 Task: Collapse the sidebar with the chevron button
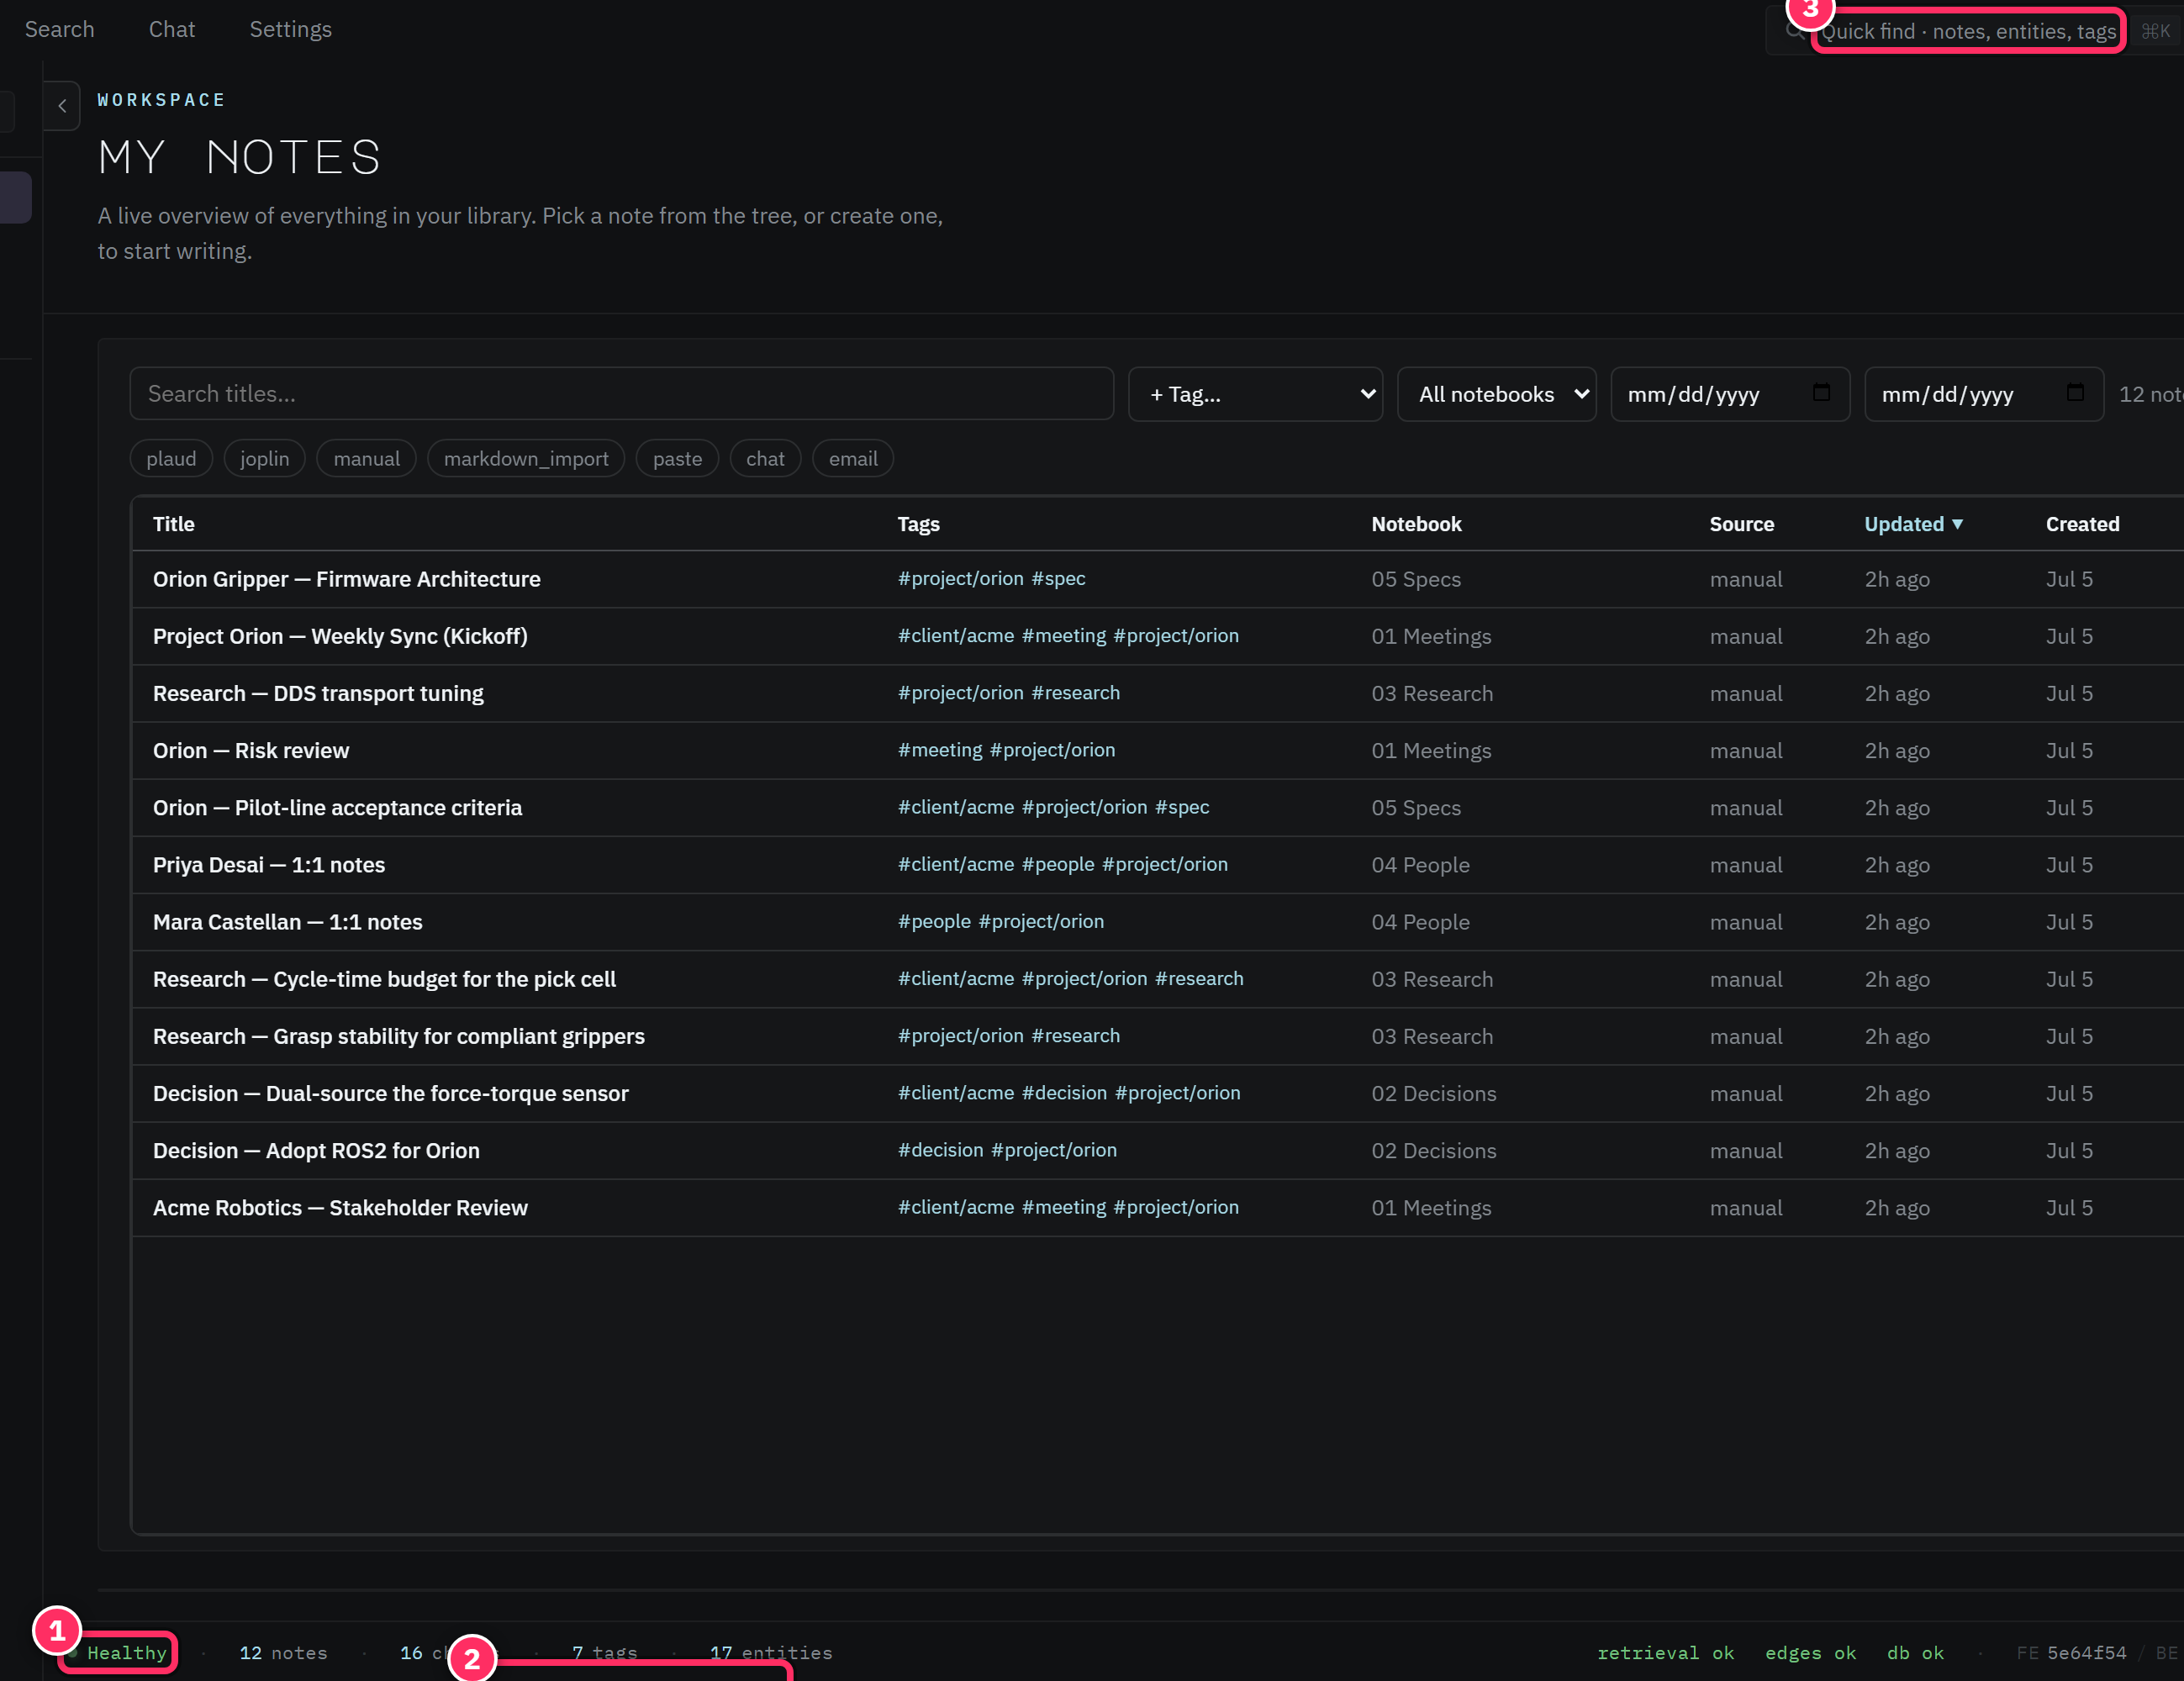(62, 105)
